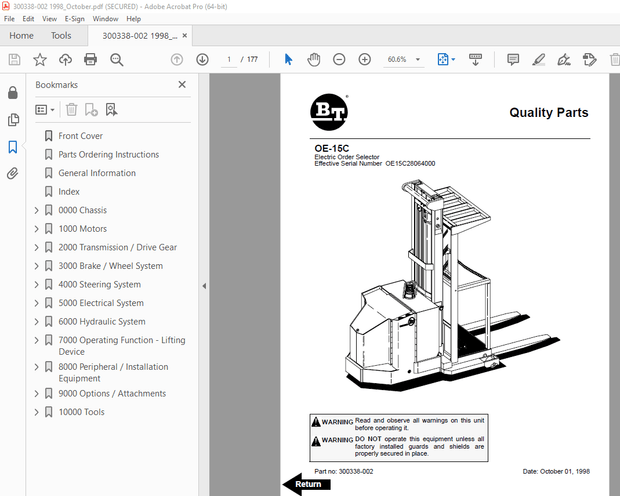
Task: Delete selected bookmark trash icon
Action: coord(72,110)
